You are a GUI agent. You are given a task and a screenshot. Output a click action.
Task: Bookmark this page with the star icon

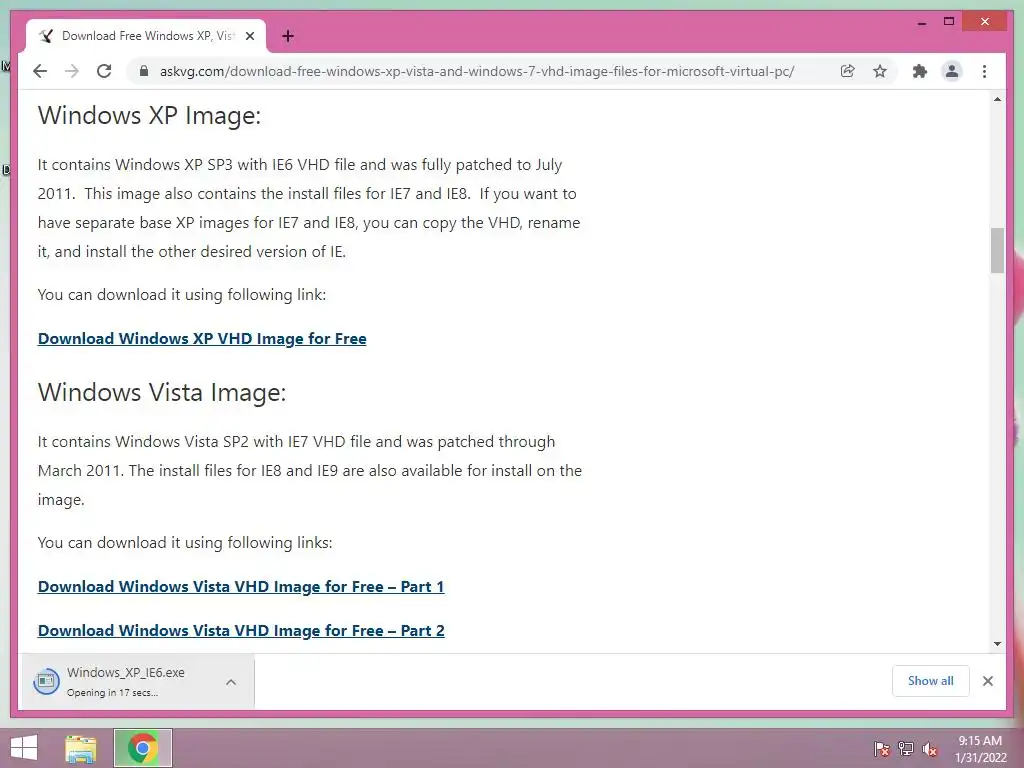point(880,71)
